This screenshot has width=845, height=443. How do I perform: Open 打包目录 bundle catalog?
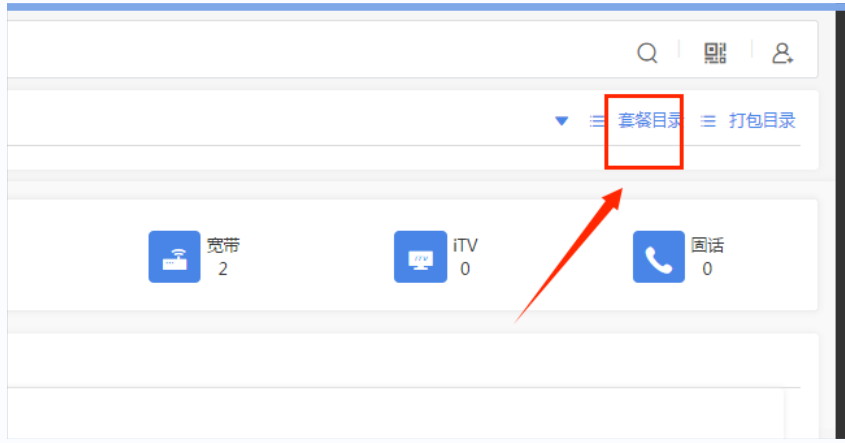762,120
